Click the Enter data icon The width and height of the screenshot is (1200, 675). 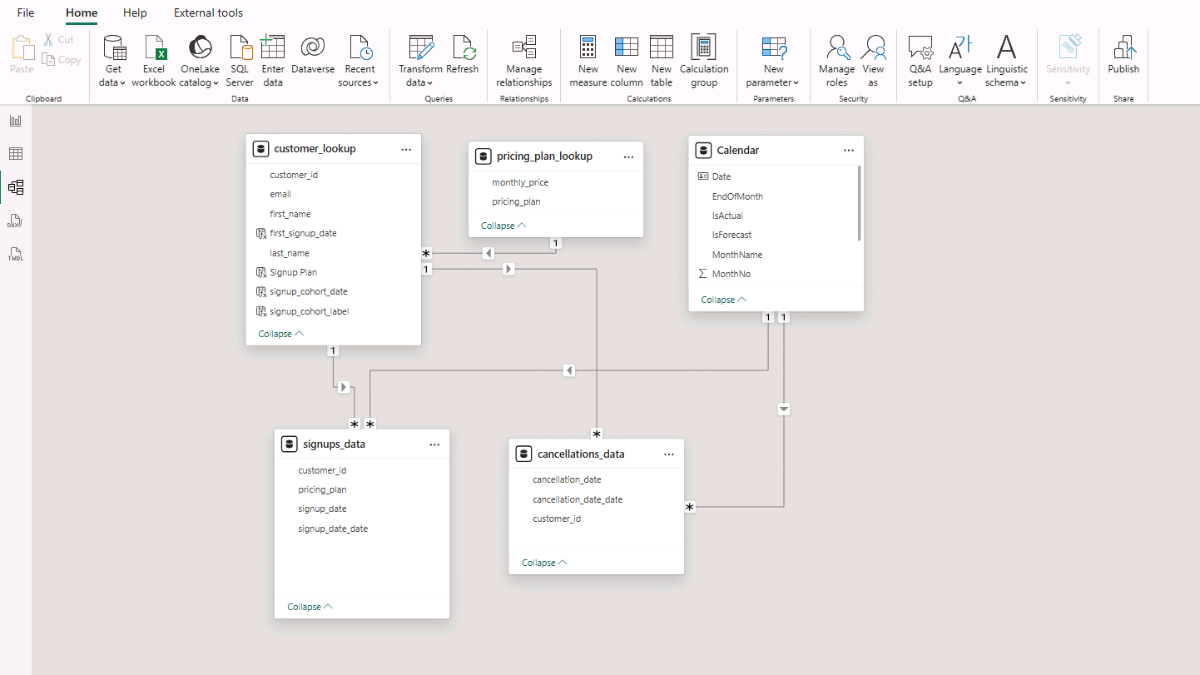click(273, 48)
